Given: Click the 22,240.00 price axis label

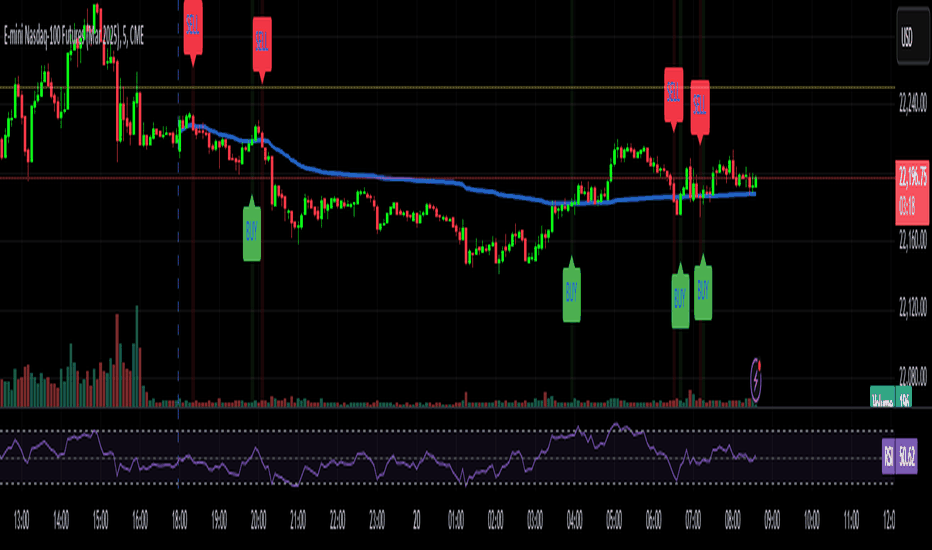Looking at the screenshot, I should [913, 103].
